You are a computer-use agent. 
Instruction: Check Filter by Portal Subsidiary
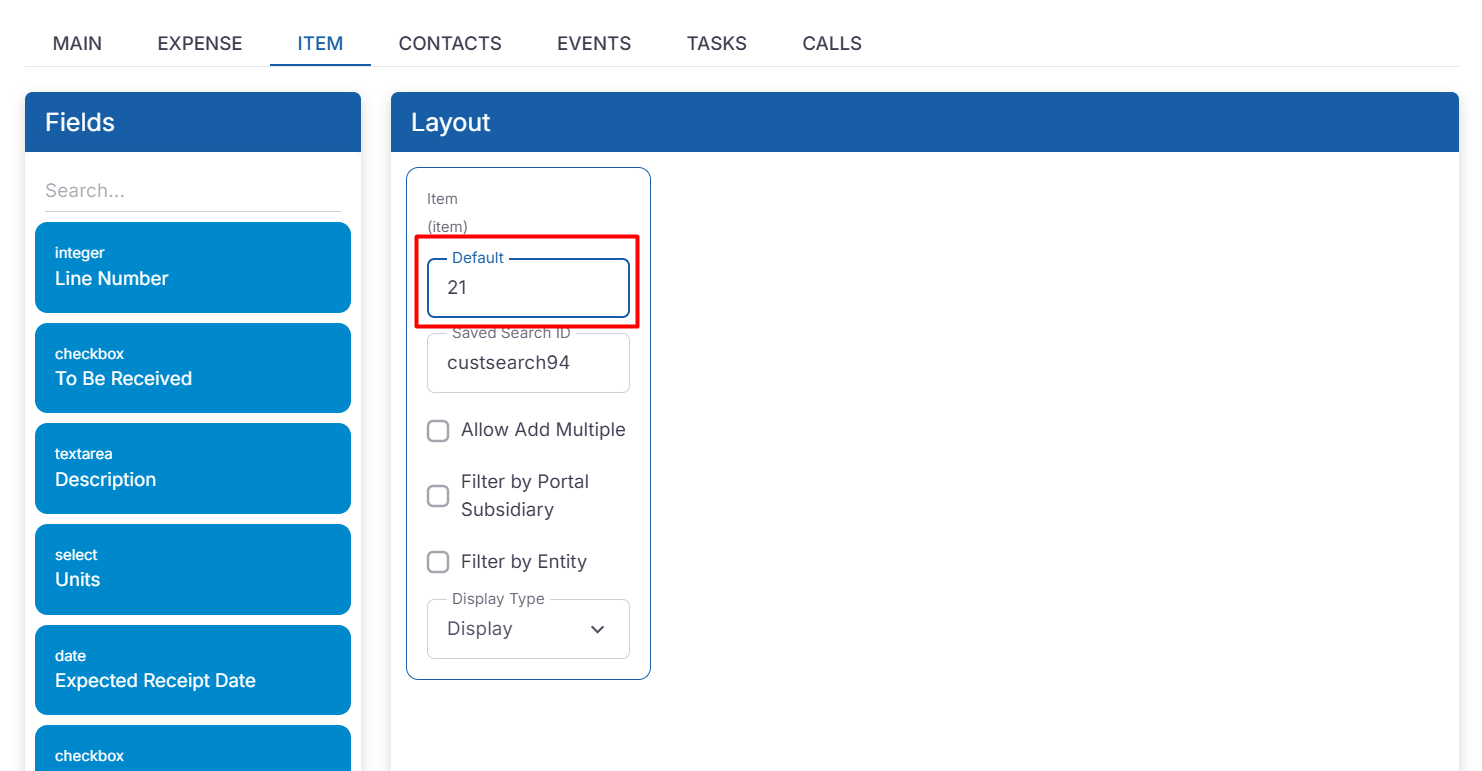coord(438,496)
